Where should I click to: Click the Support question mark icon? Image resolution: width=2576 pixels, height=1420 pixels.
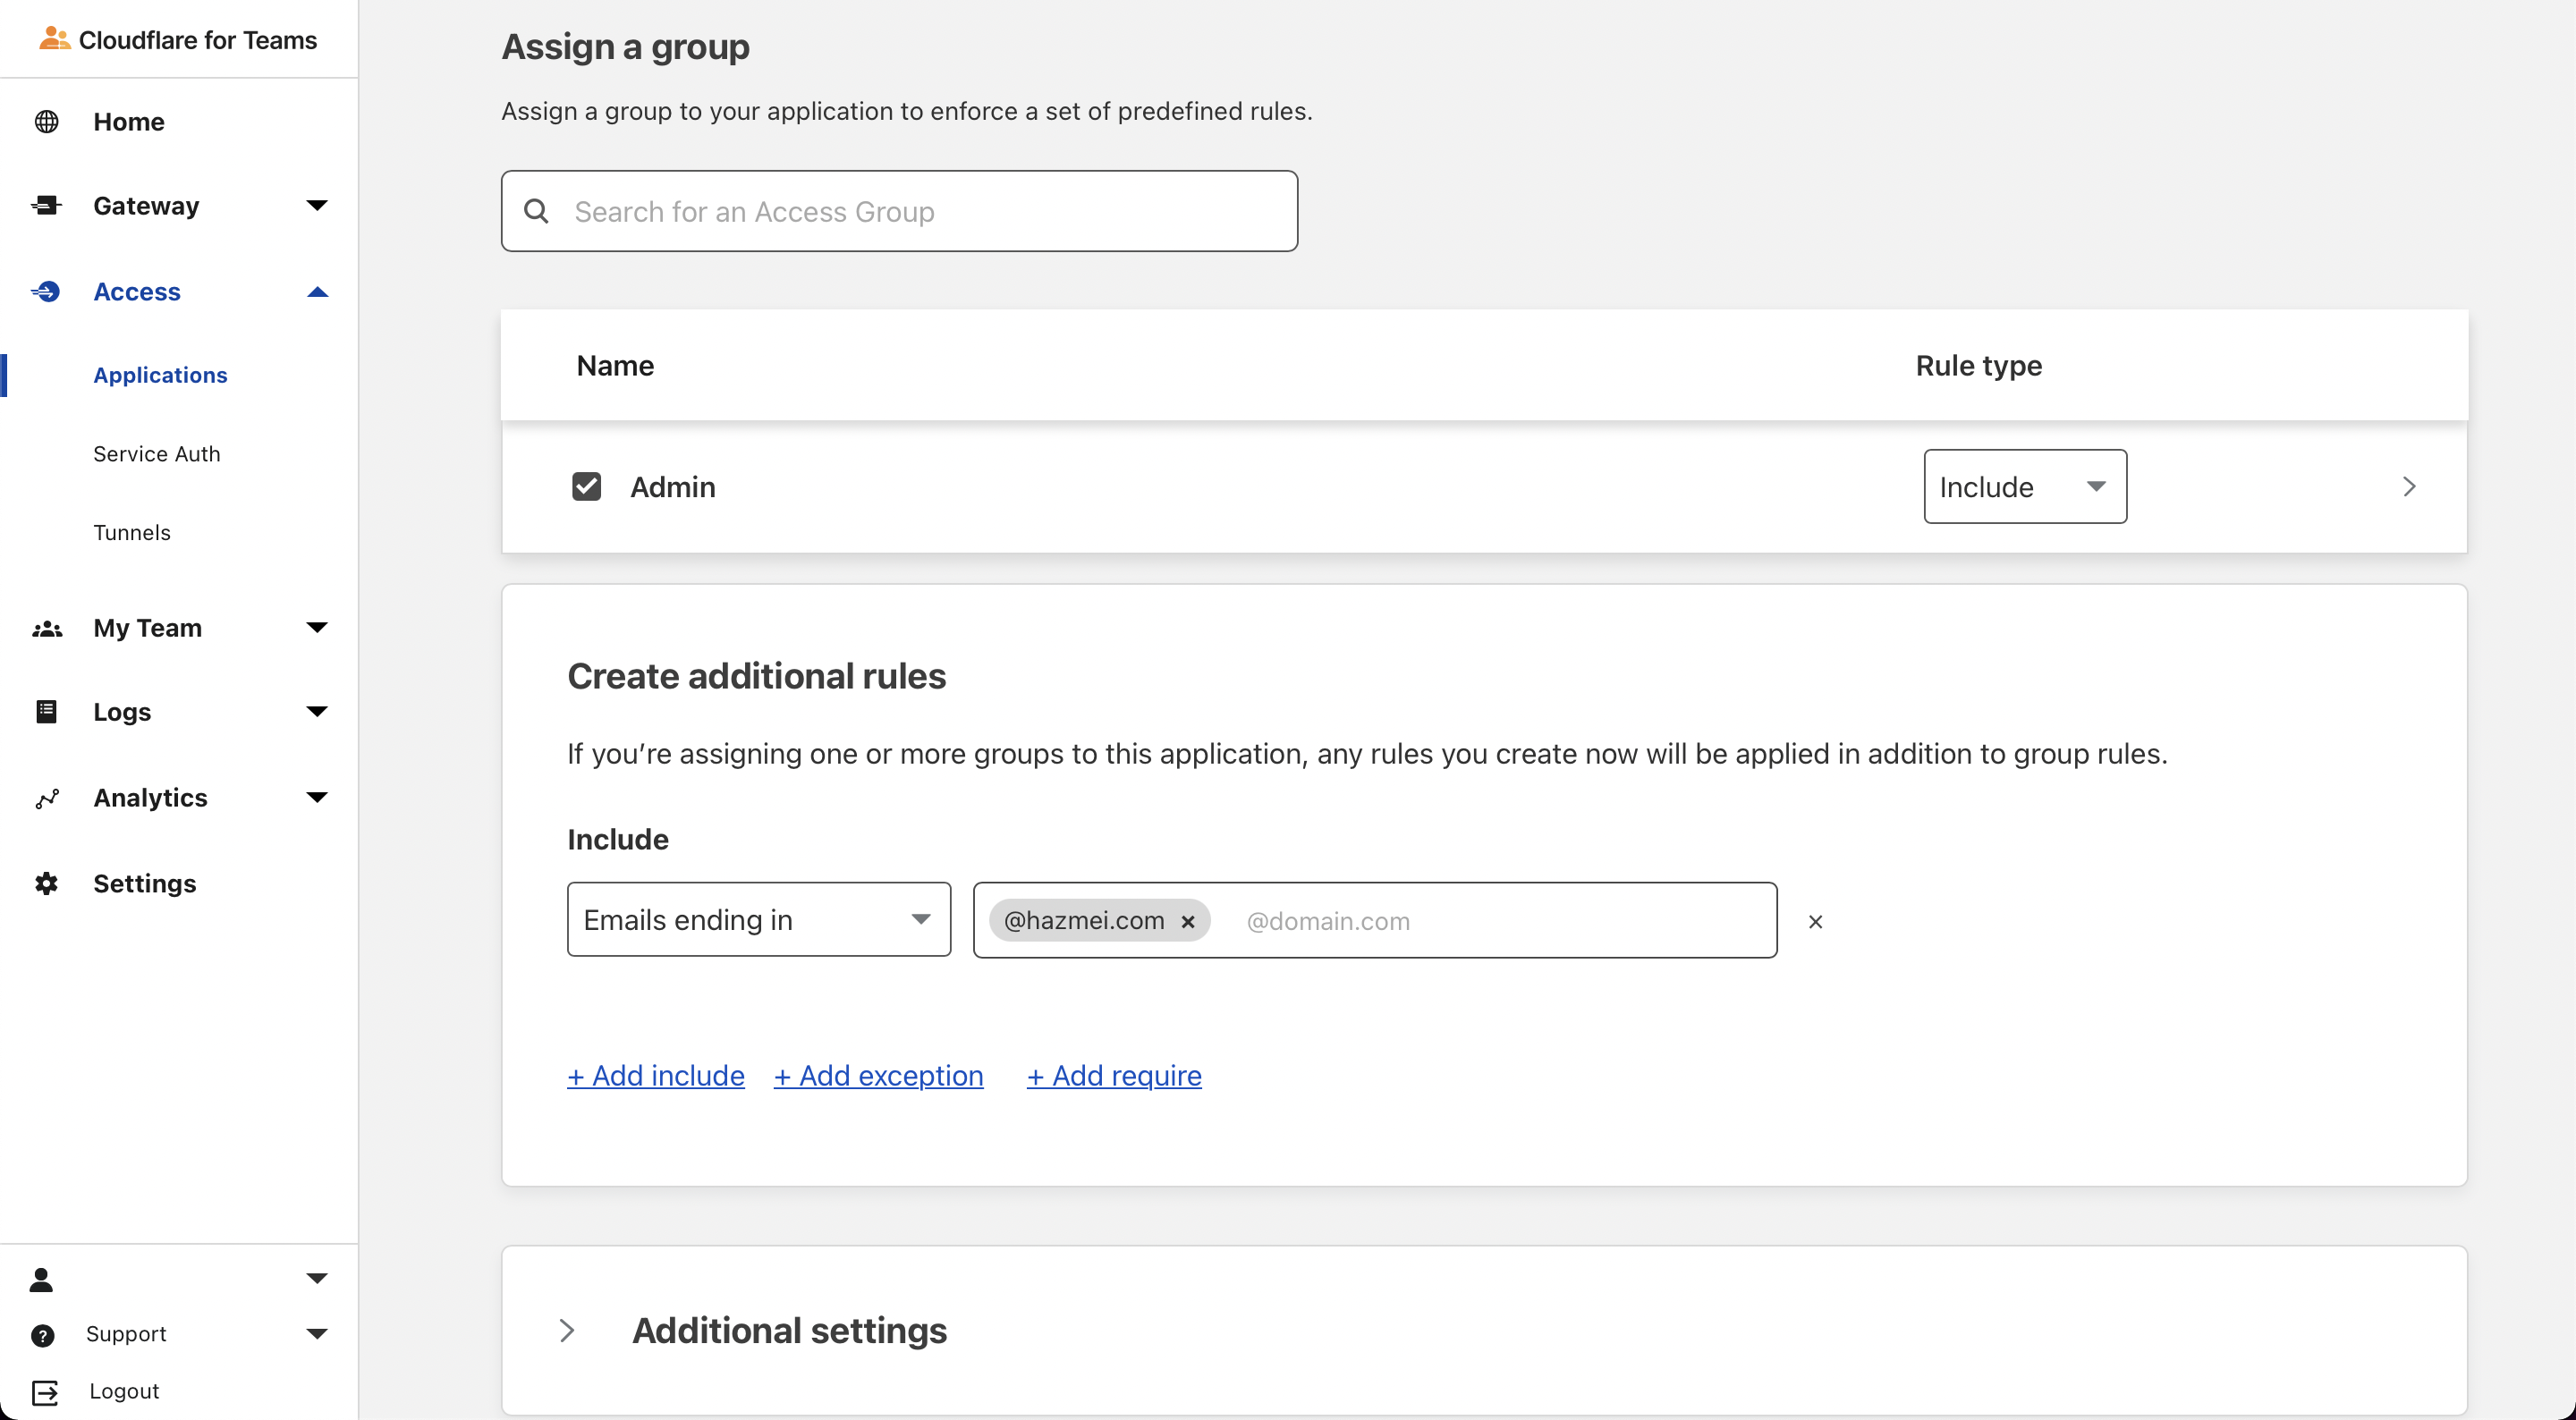[42, 1335]
